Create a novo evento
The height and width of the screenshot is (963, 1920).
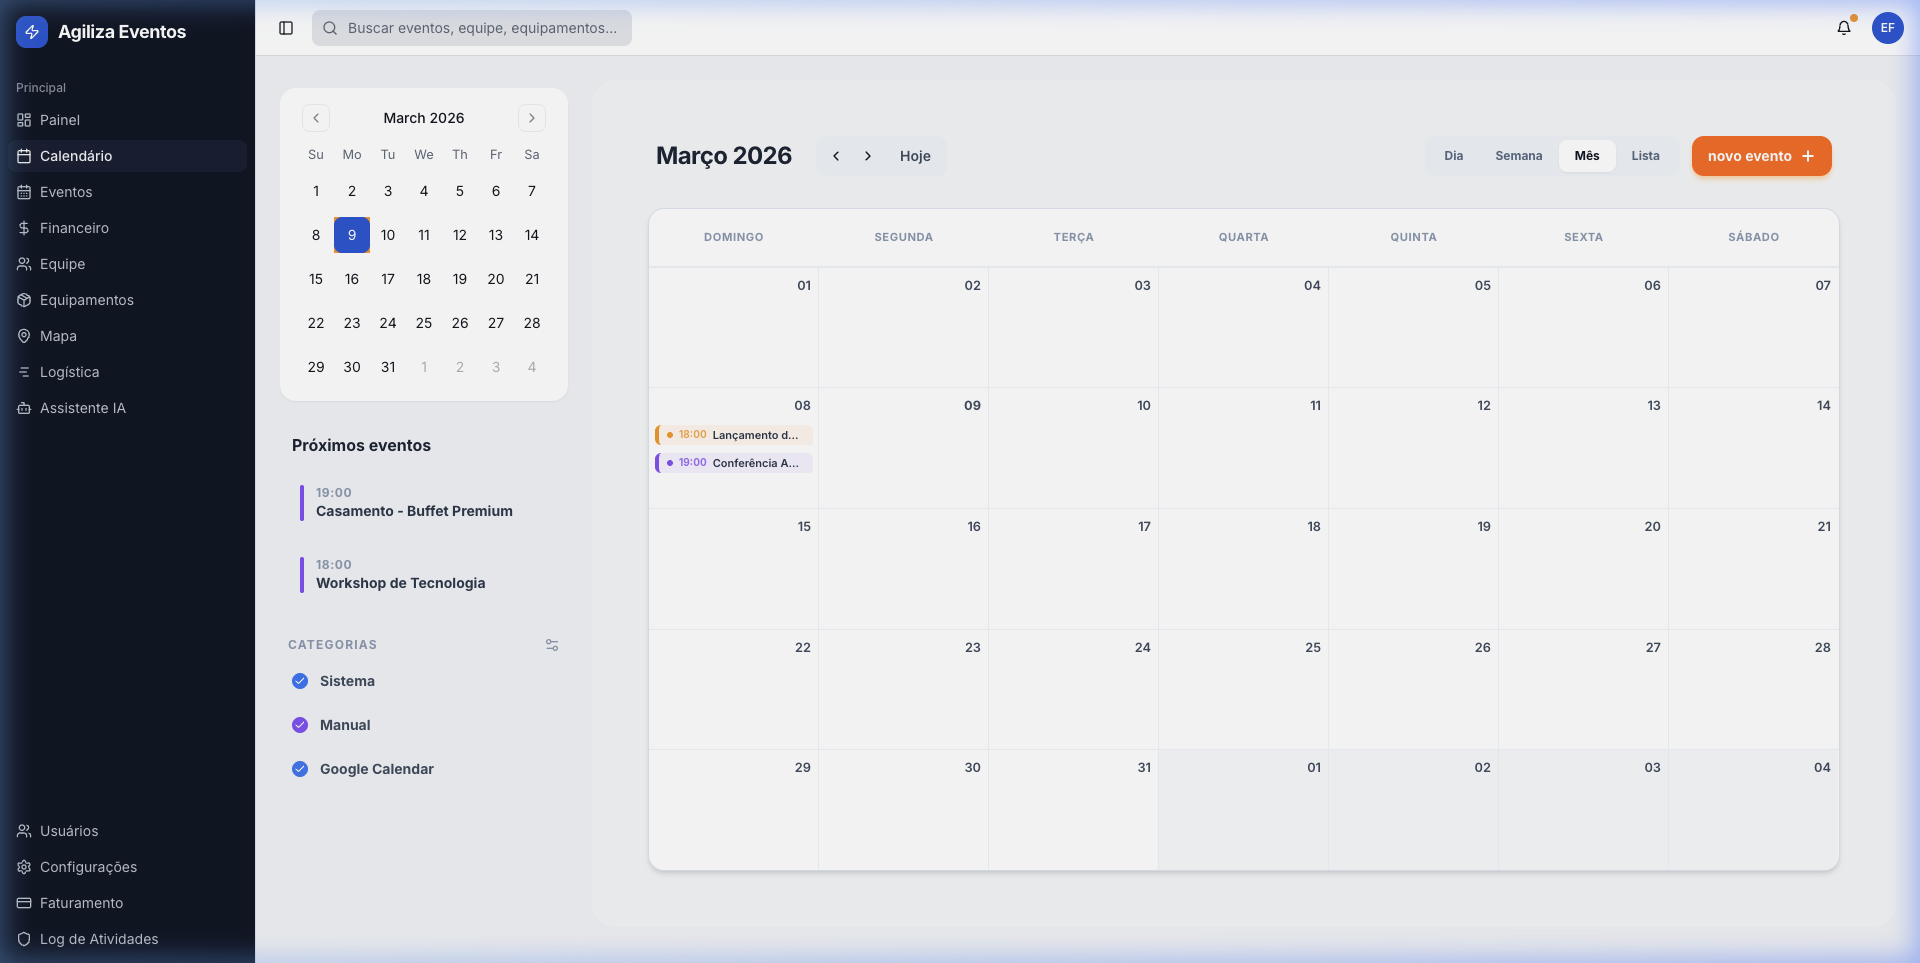1760,156
